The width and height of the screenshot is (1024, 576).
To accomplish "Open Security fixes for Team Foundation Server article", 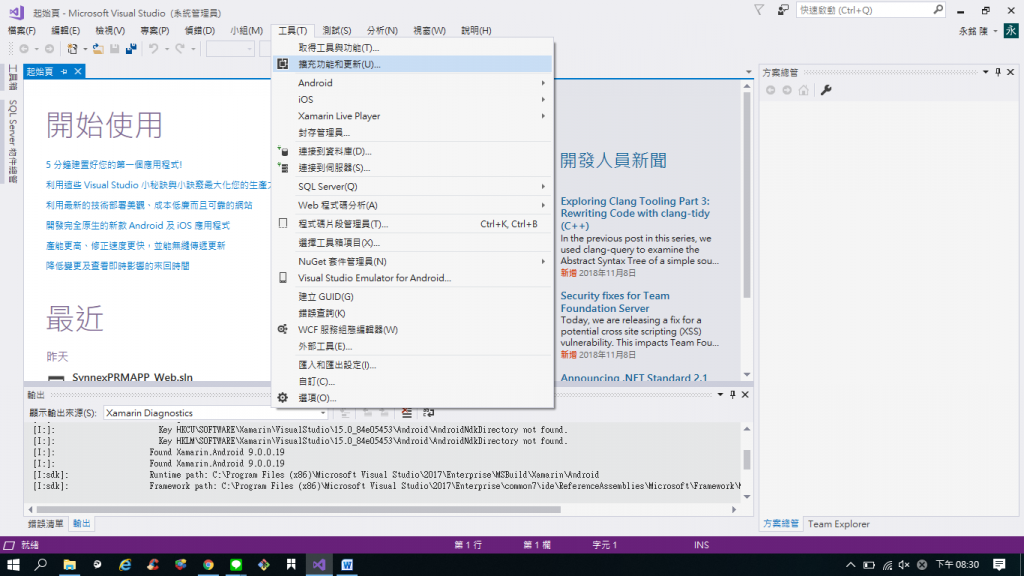I will tap(615, 302).
